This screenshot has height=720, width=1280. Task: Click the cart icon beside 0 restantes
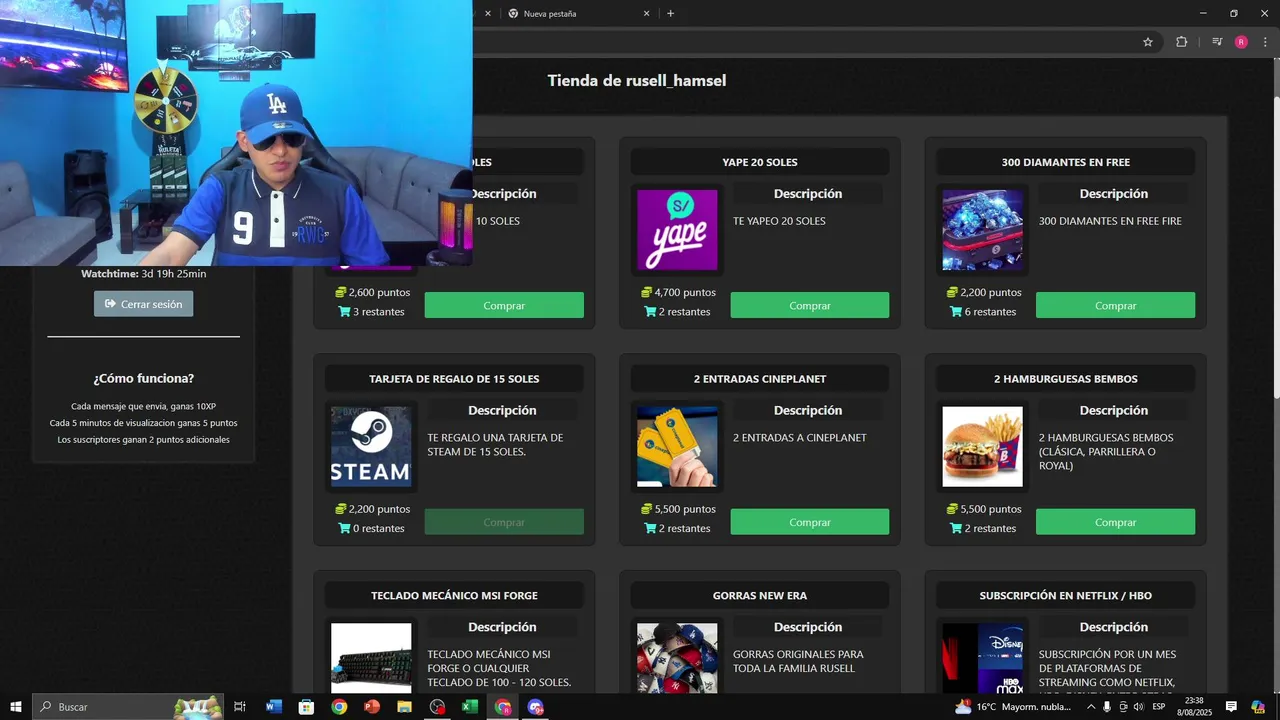[344, 528]
